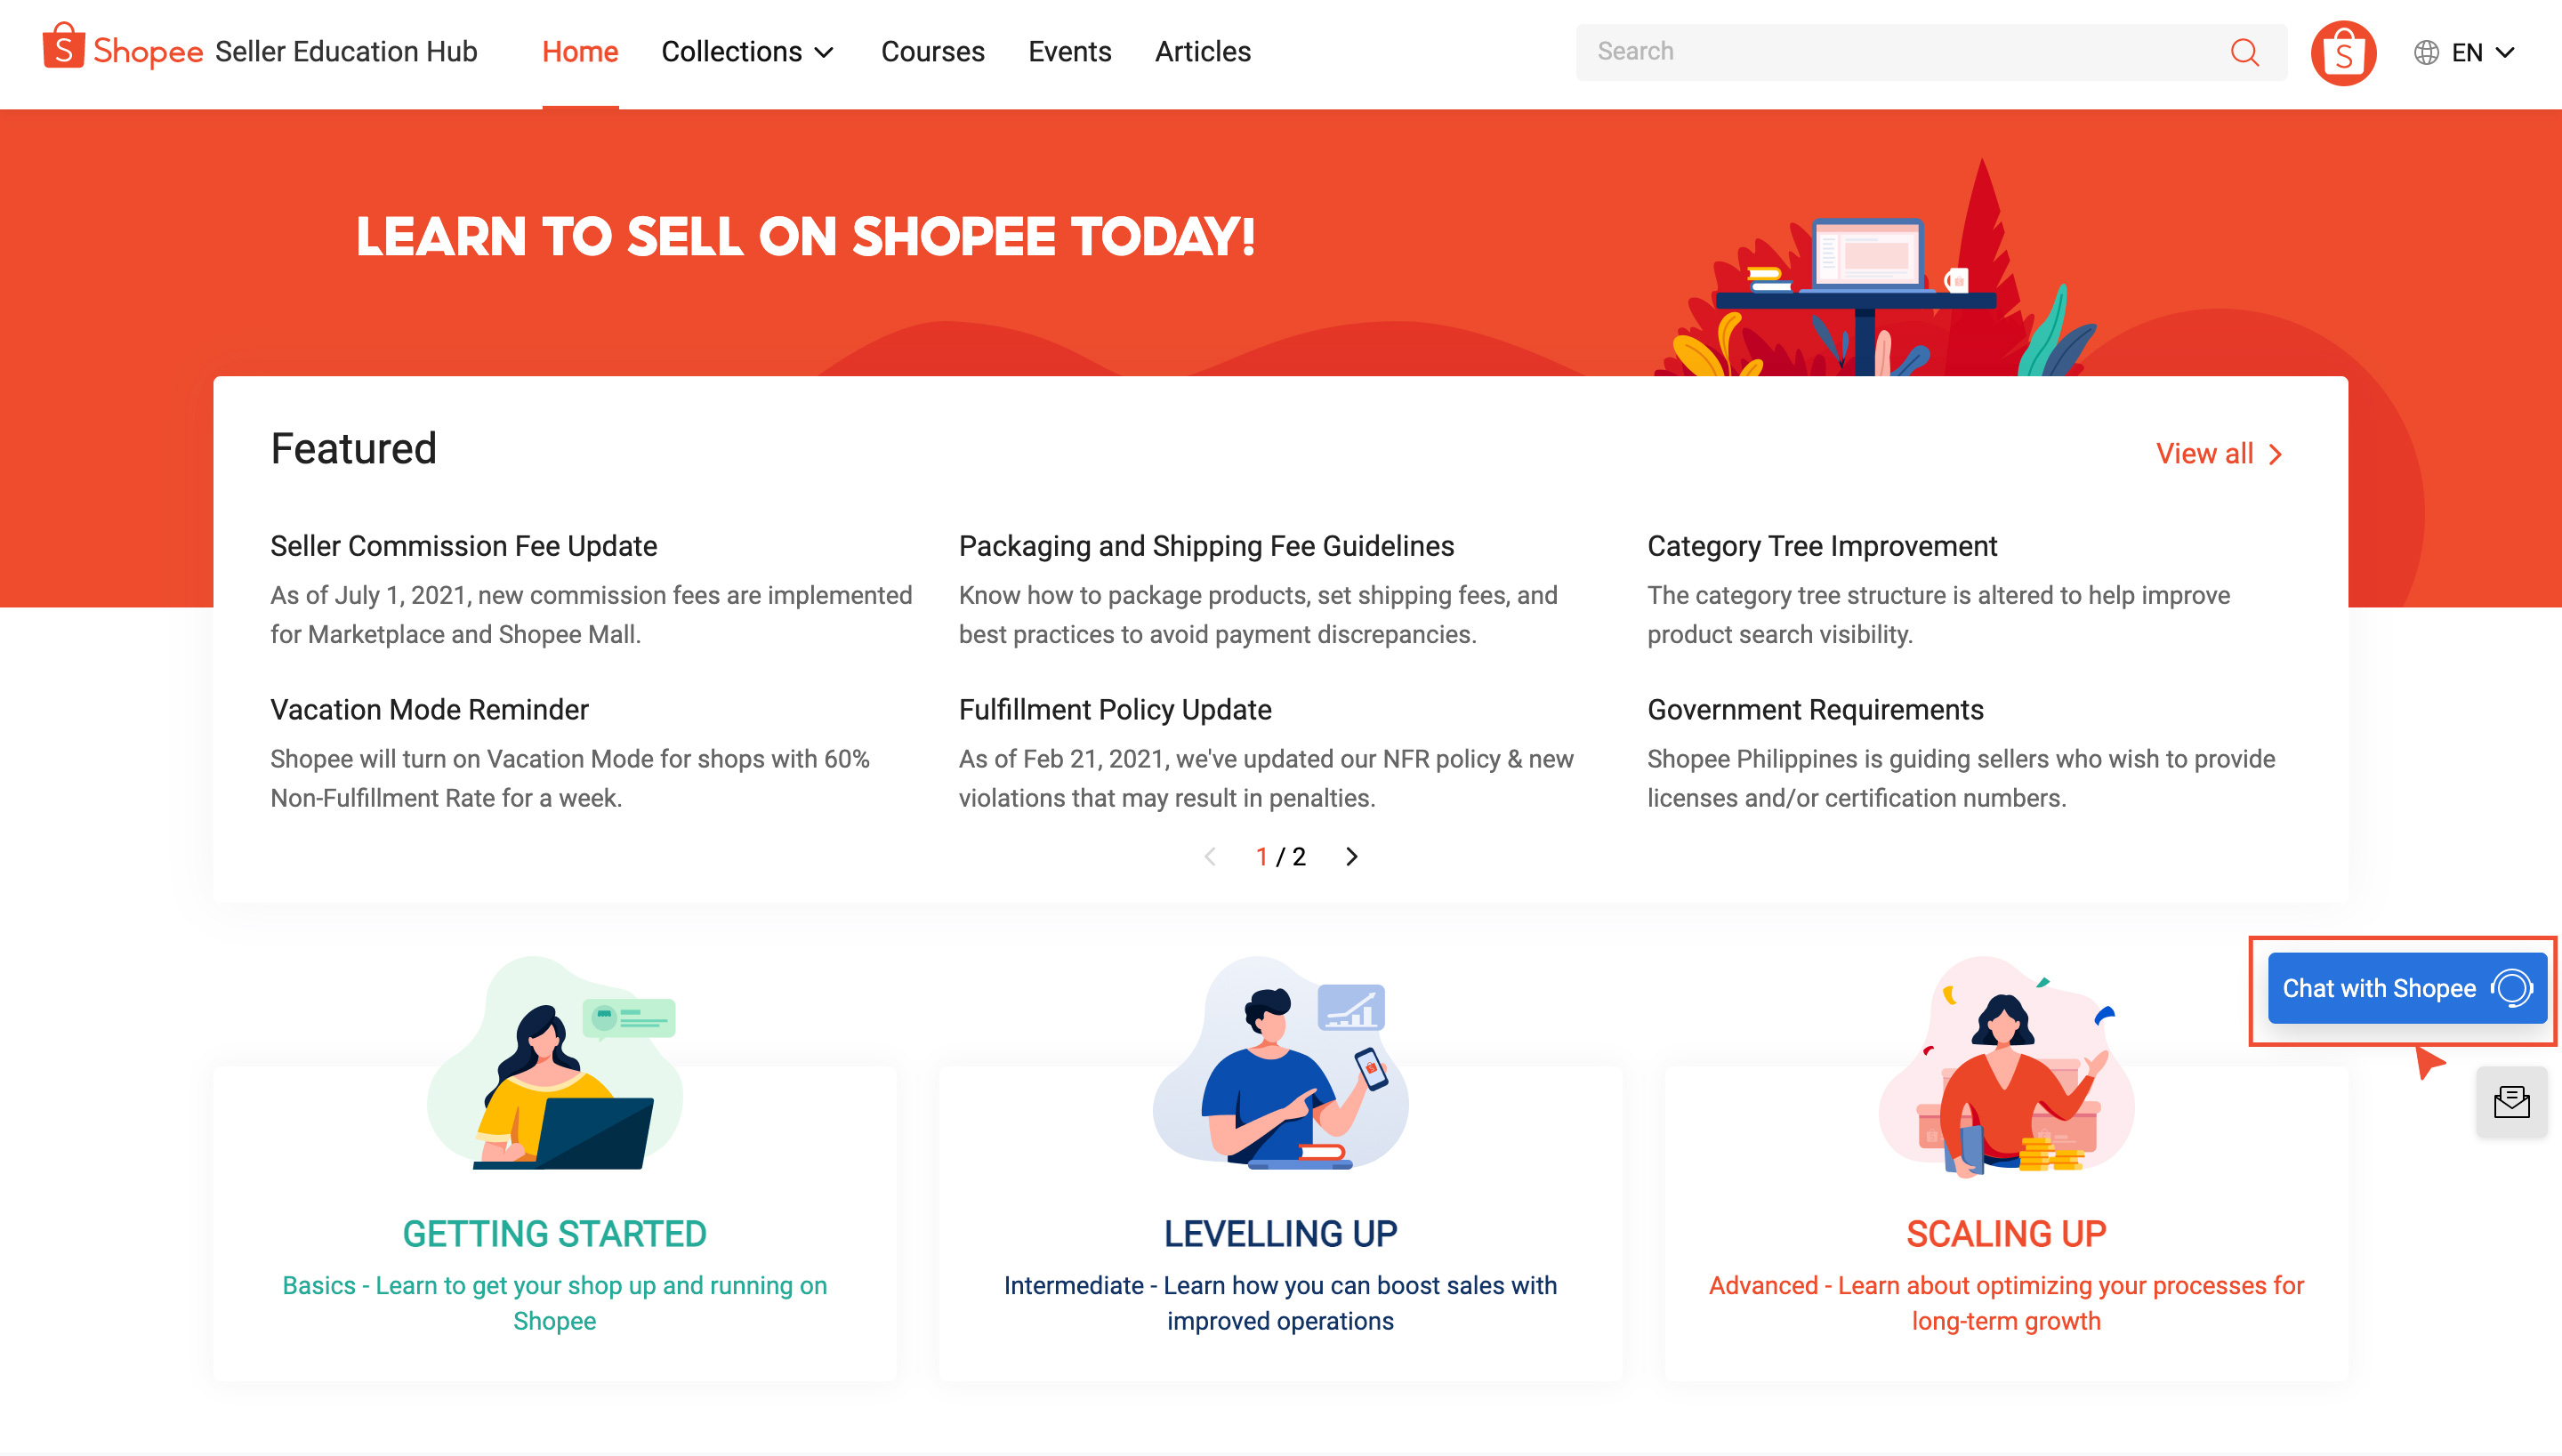
Task: Open the Courses tab
Action: [x=932, y=51]
